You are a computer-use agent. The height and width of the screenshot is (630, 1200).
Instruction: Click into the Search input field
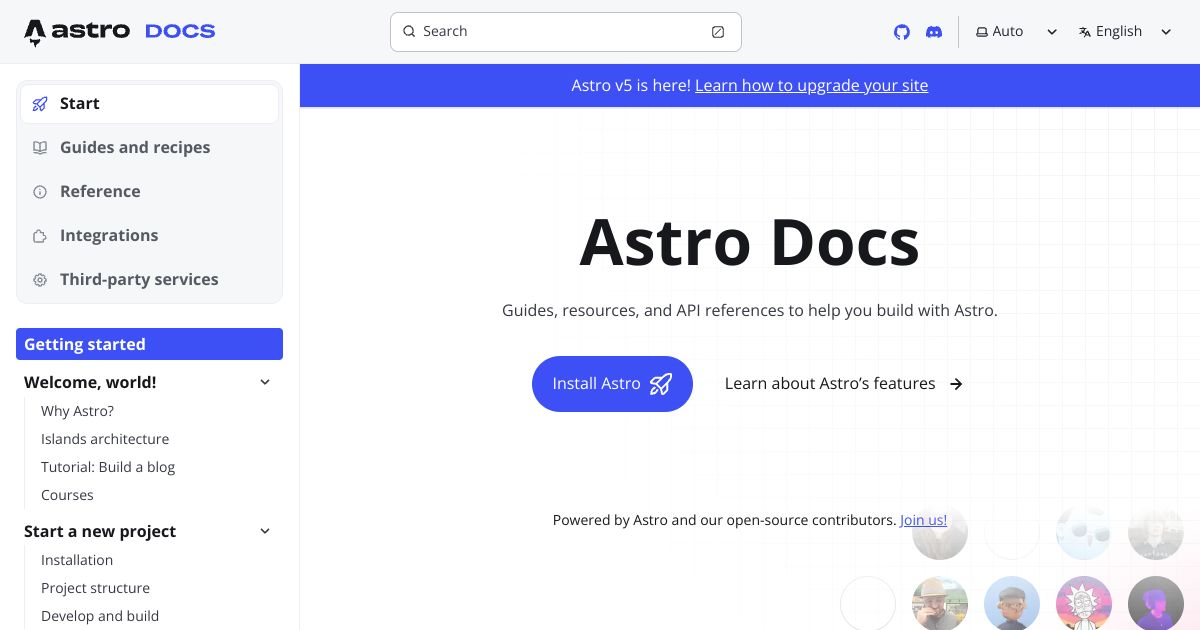(x=566, y=32)
